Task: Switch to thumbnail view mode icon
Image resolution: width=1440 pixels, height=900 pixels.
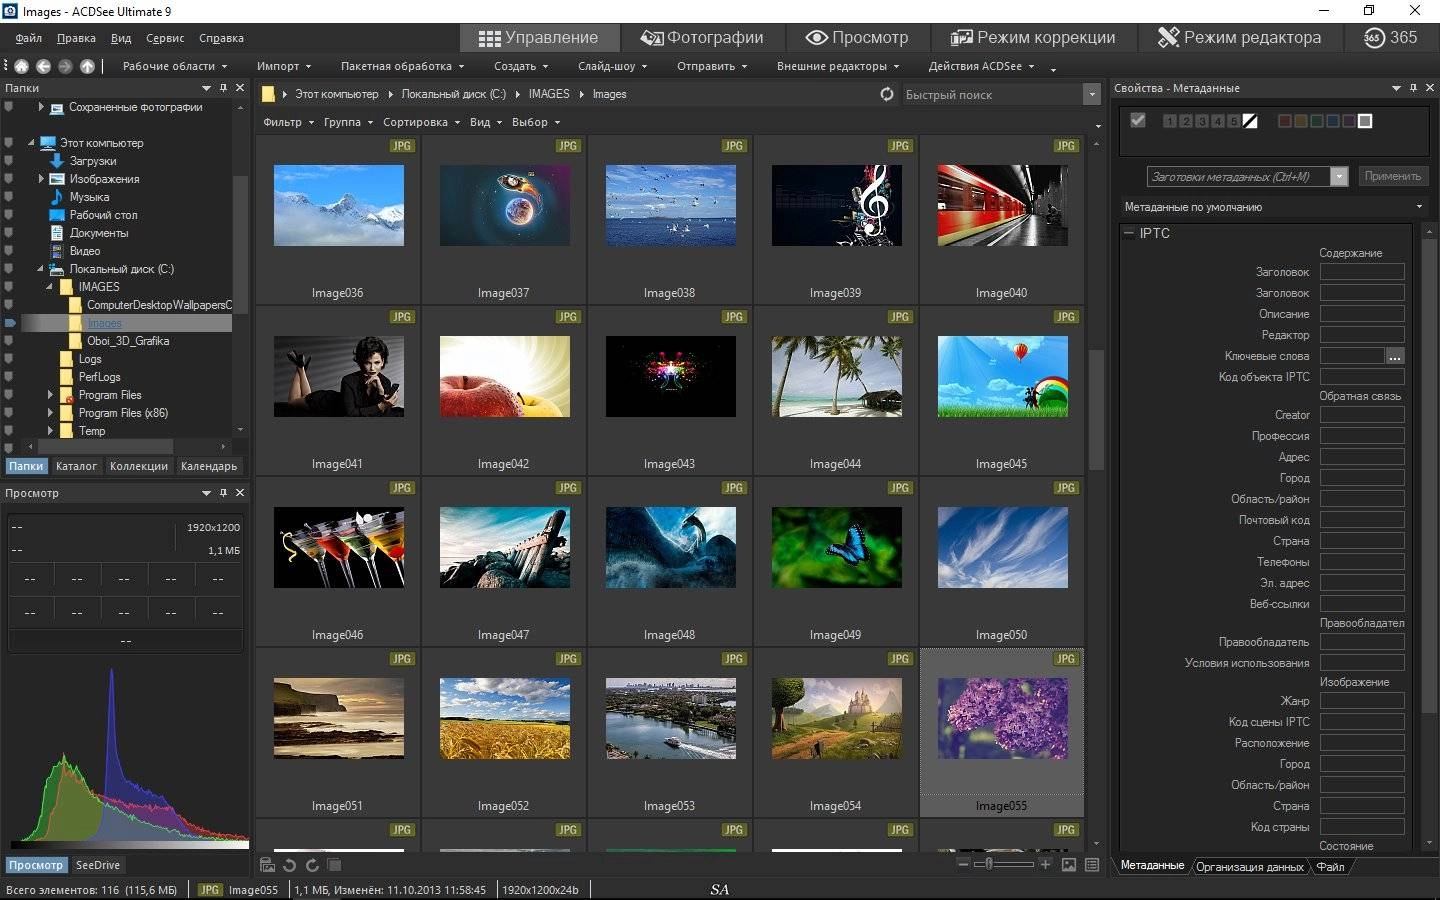Action: tap(1069, 864)
